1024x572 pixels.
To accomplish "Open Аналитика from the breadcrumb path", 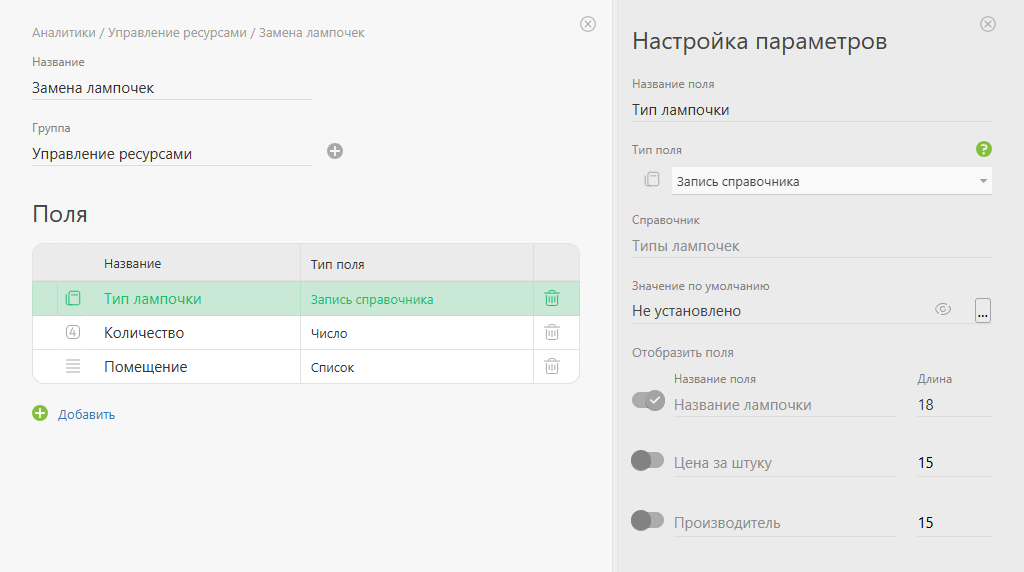I will (64, 33).
